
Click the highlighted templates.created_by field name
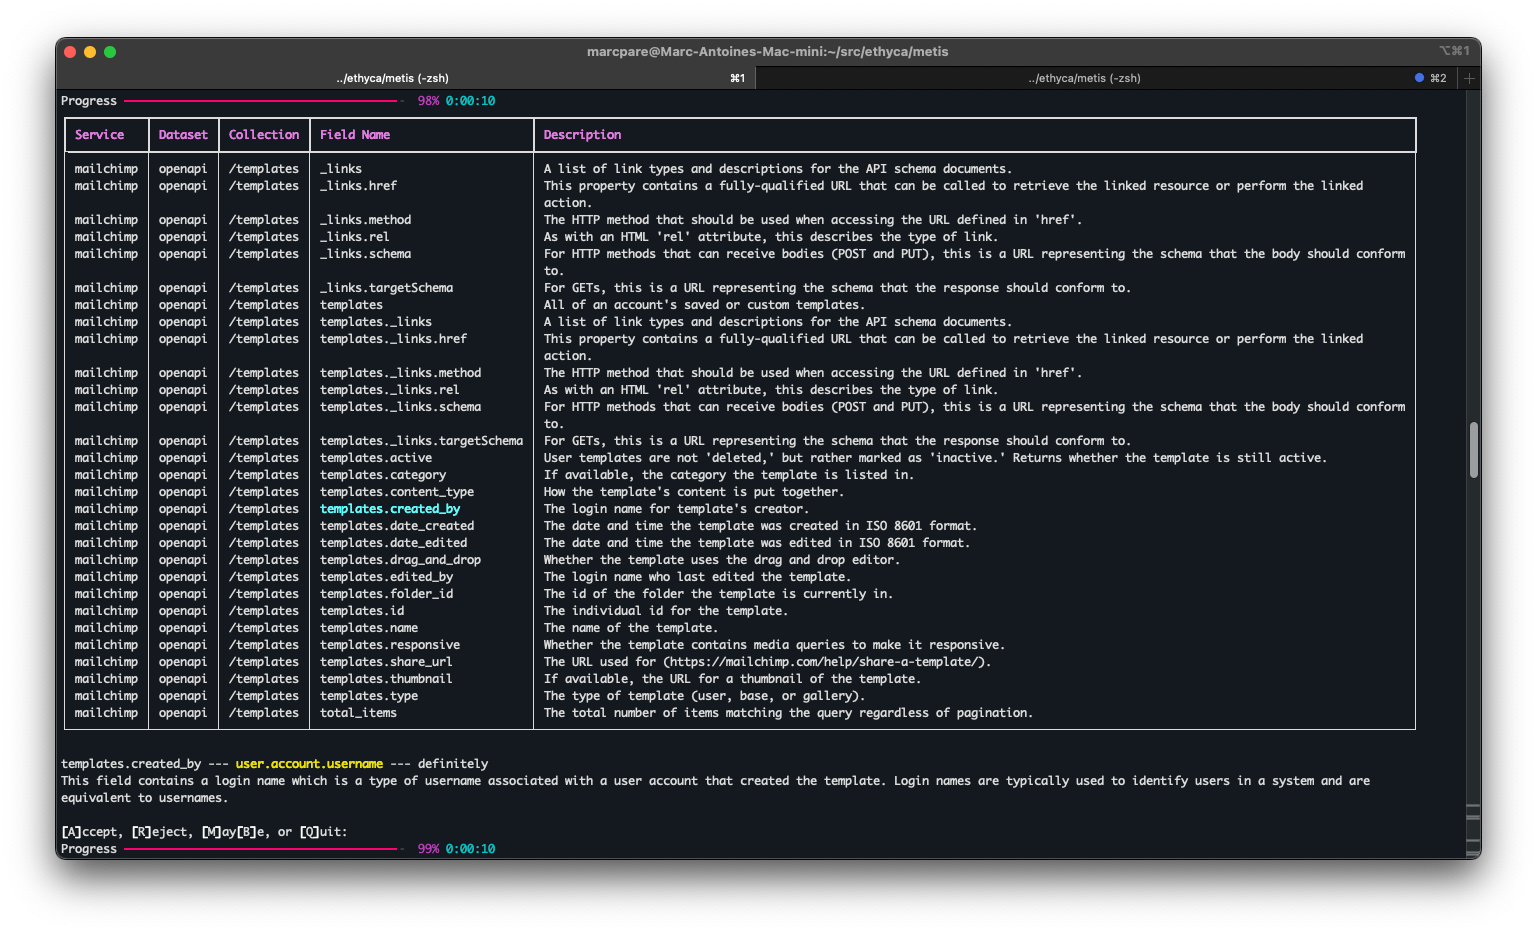(390, 509)
